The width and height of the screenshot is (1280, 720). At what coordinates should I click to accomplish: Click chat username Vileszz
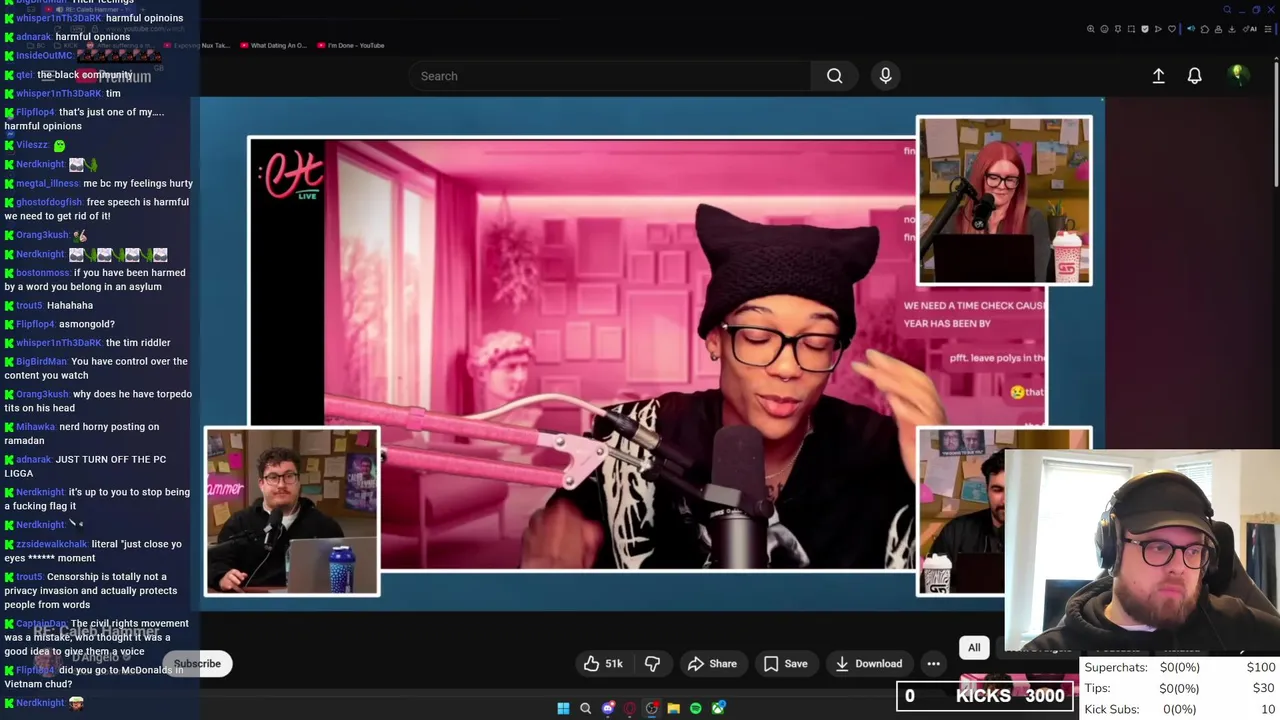[x=32, y=145]
